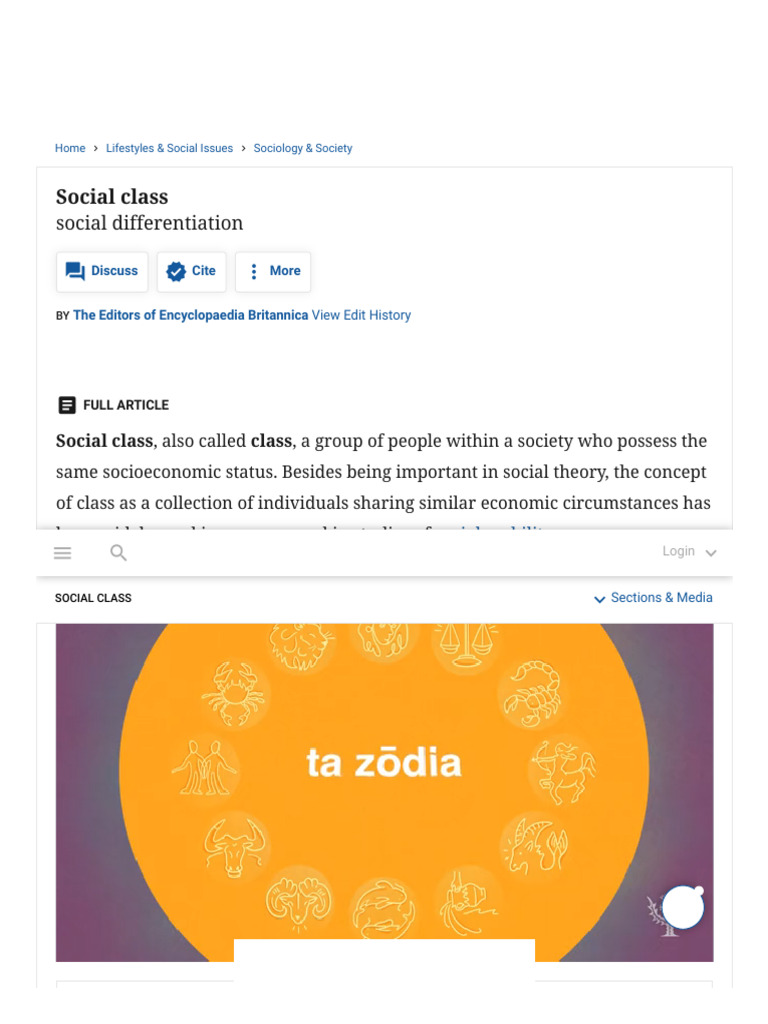Image resolution: width=768 pixels, height=1024 pixels.
Task: Expand the Sections & Media menu
Action: pos(653,598)
